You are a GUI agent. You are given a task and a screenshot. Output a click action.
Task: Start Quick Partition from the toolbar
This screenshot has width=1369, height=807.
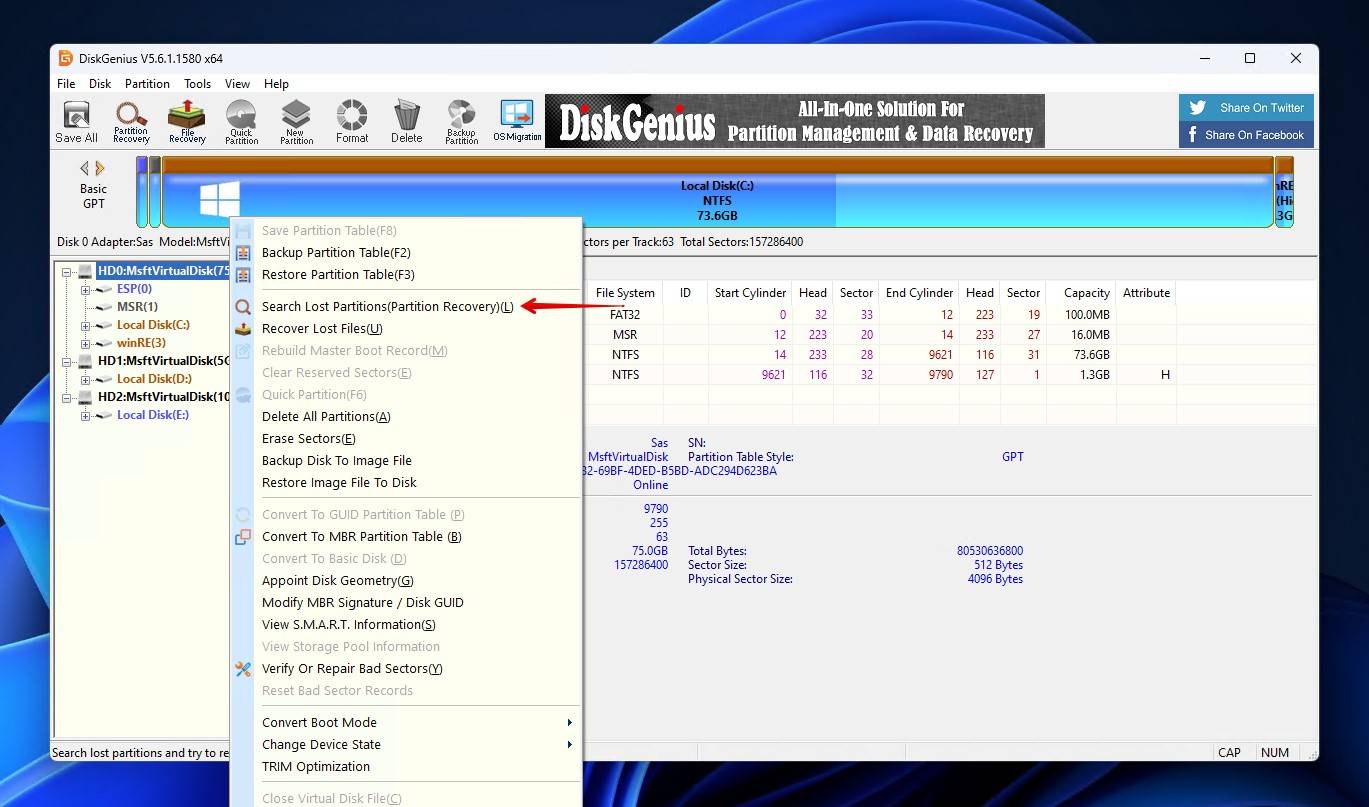(x=241, y=122)
